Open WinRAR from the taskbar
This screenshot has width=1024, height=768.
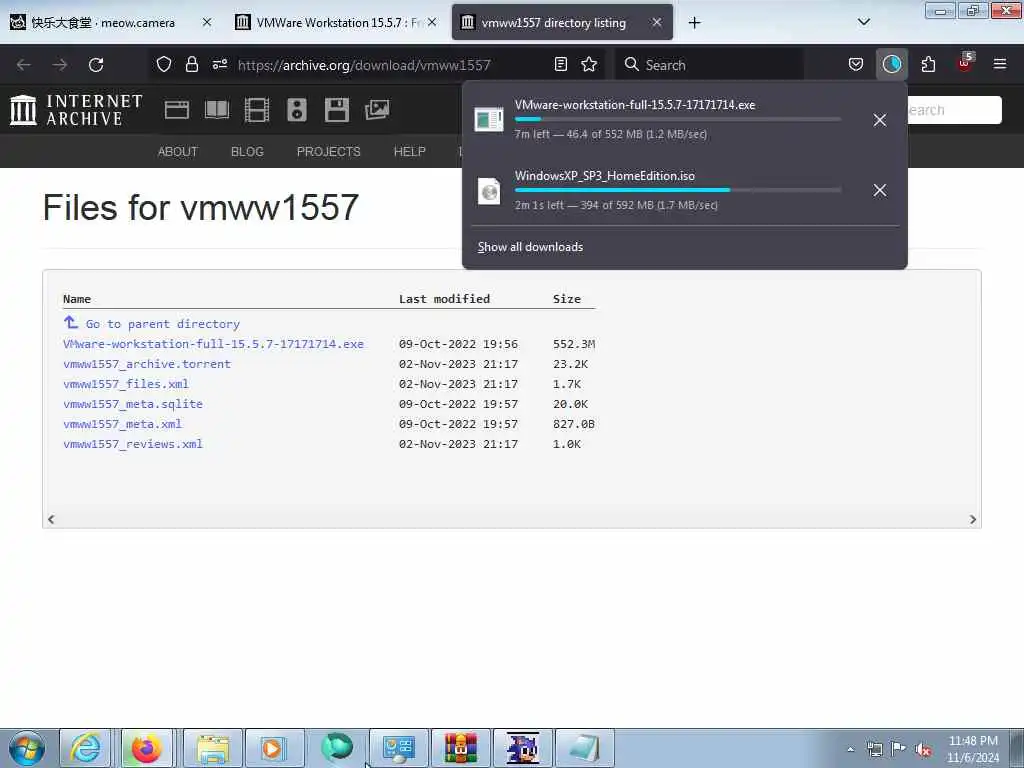460,748
